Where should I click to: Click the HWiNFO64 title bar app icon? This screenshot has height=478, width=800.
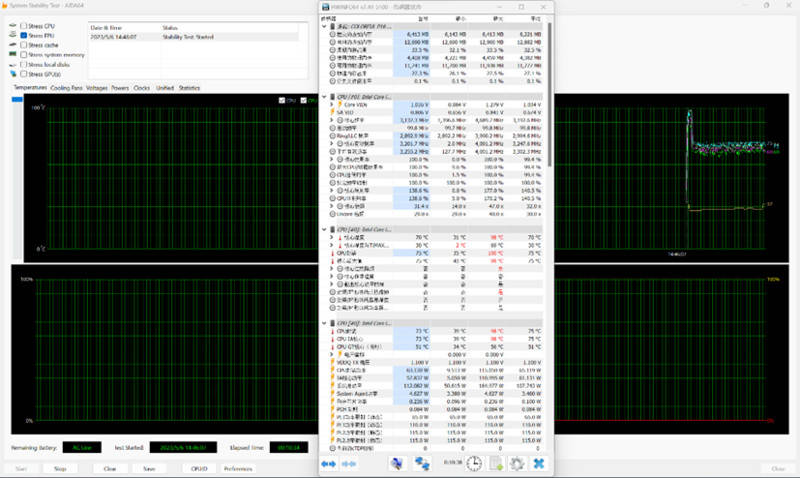pyautogui.click(x=323, y=8)
